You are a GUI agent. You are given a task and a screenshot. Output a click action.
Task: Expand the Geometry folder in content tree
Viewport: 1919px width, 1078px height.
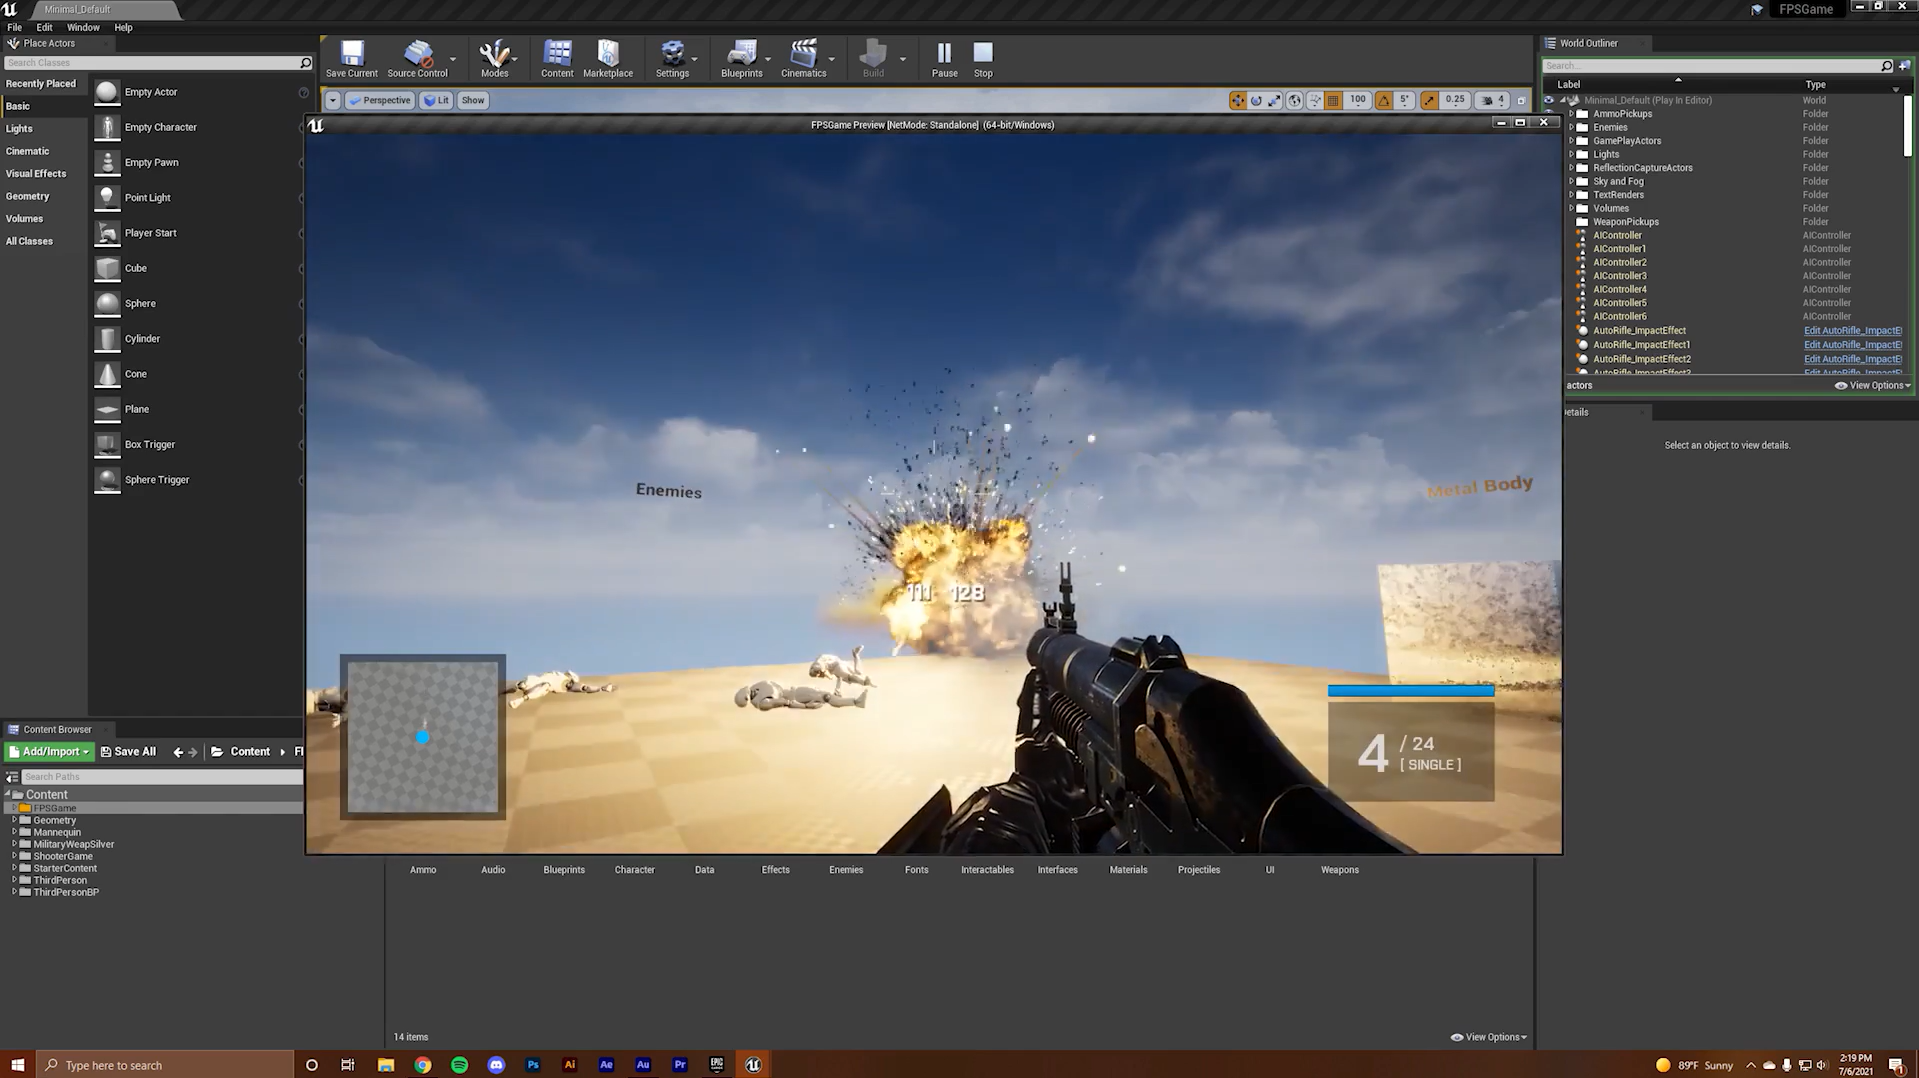(x=14, y=820)
